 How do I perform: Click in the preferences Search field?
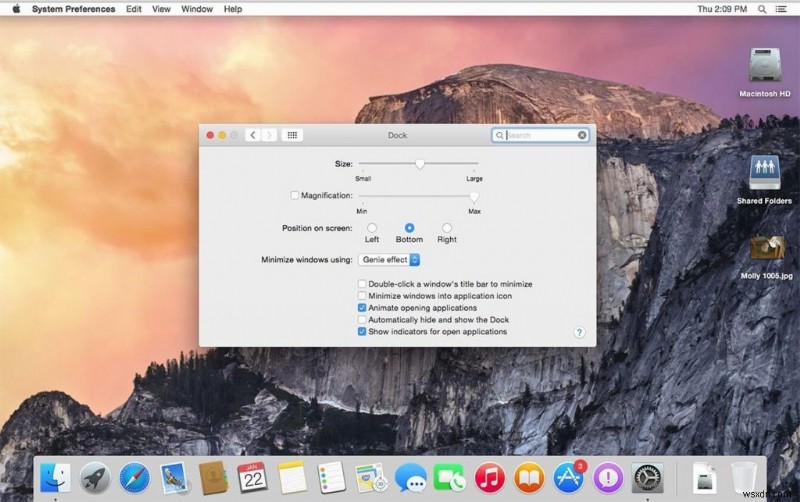tap(540, 135)
